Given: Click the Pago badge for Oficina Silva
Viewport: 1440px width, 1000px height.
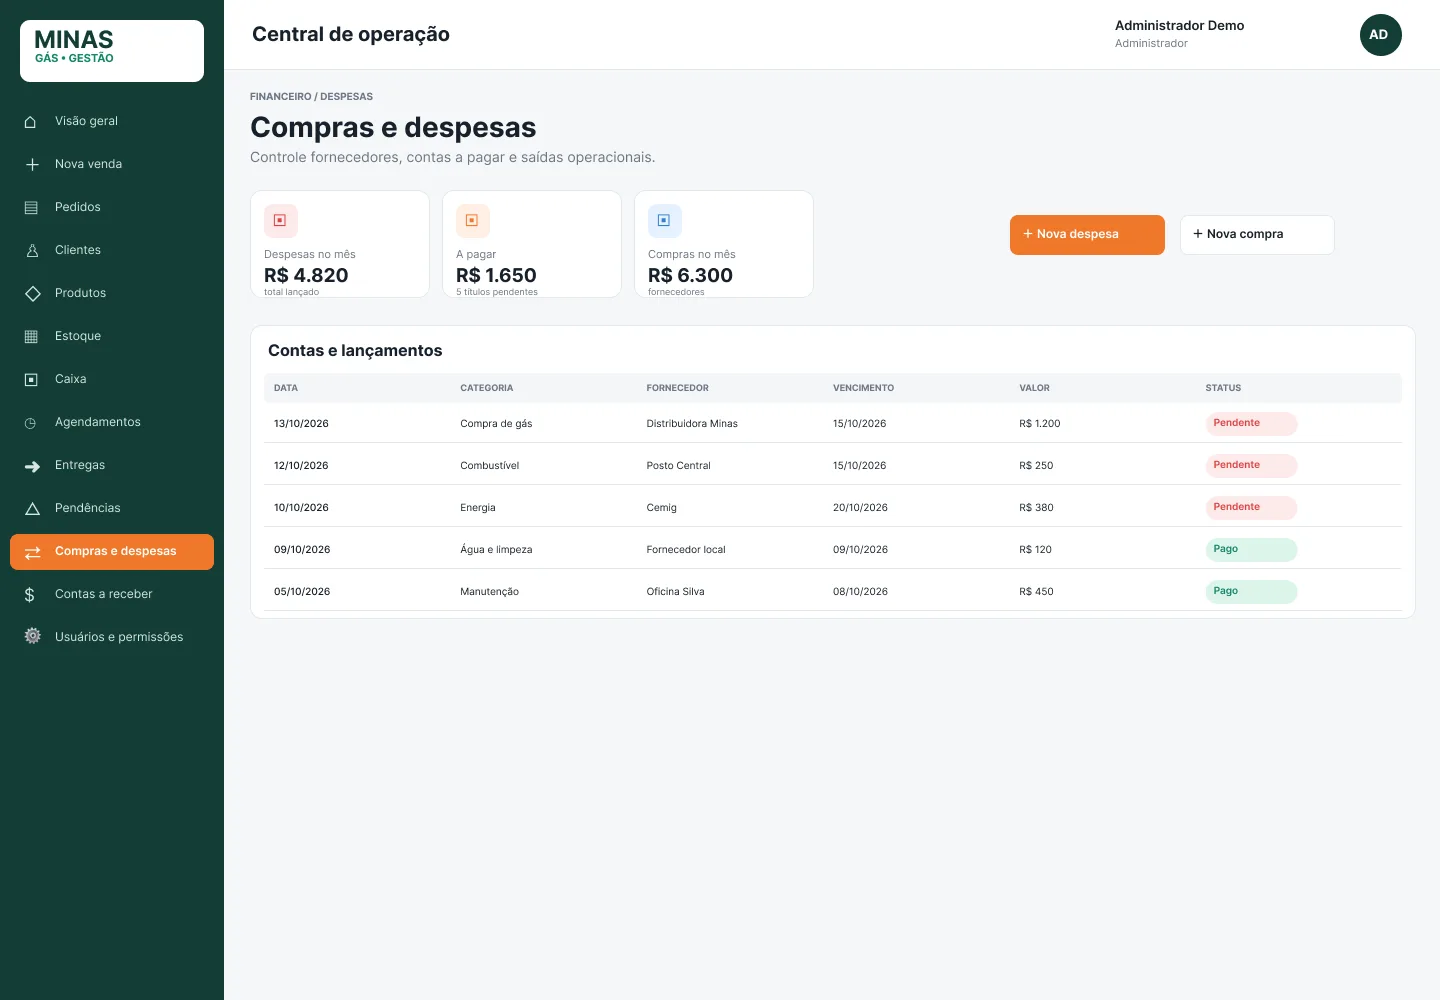Looking at the screenshot, I should tap(1251, 592).
